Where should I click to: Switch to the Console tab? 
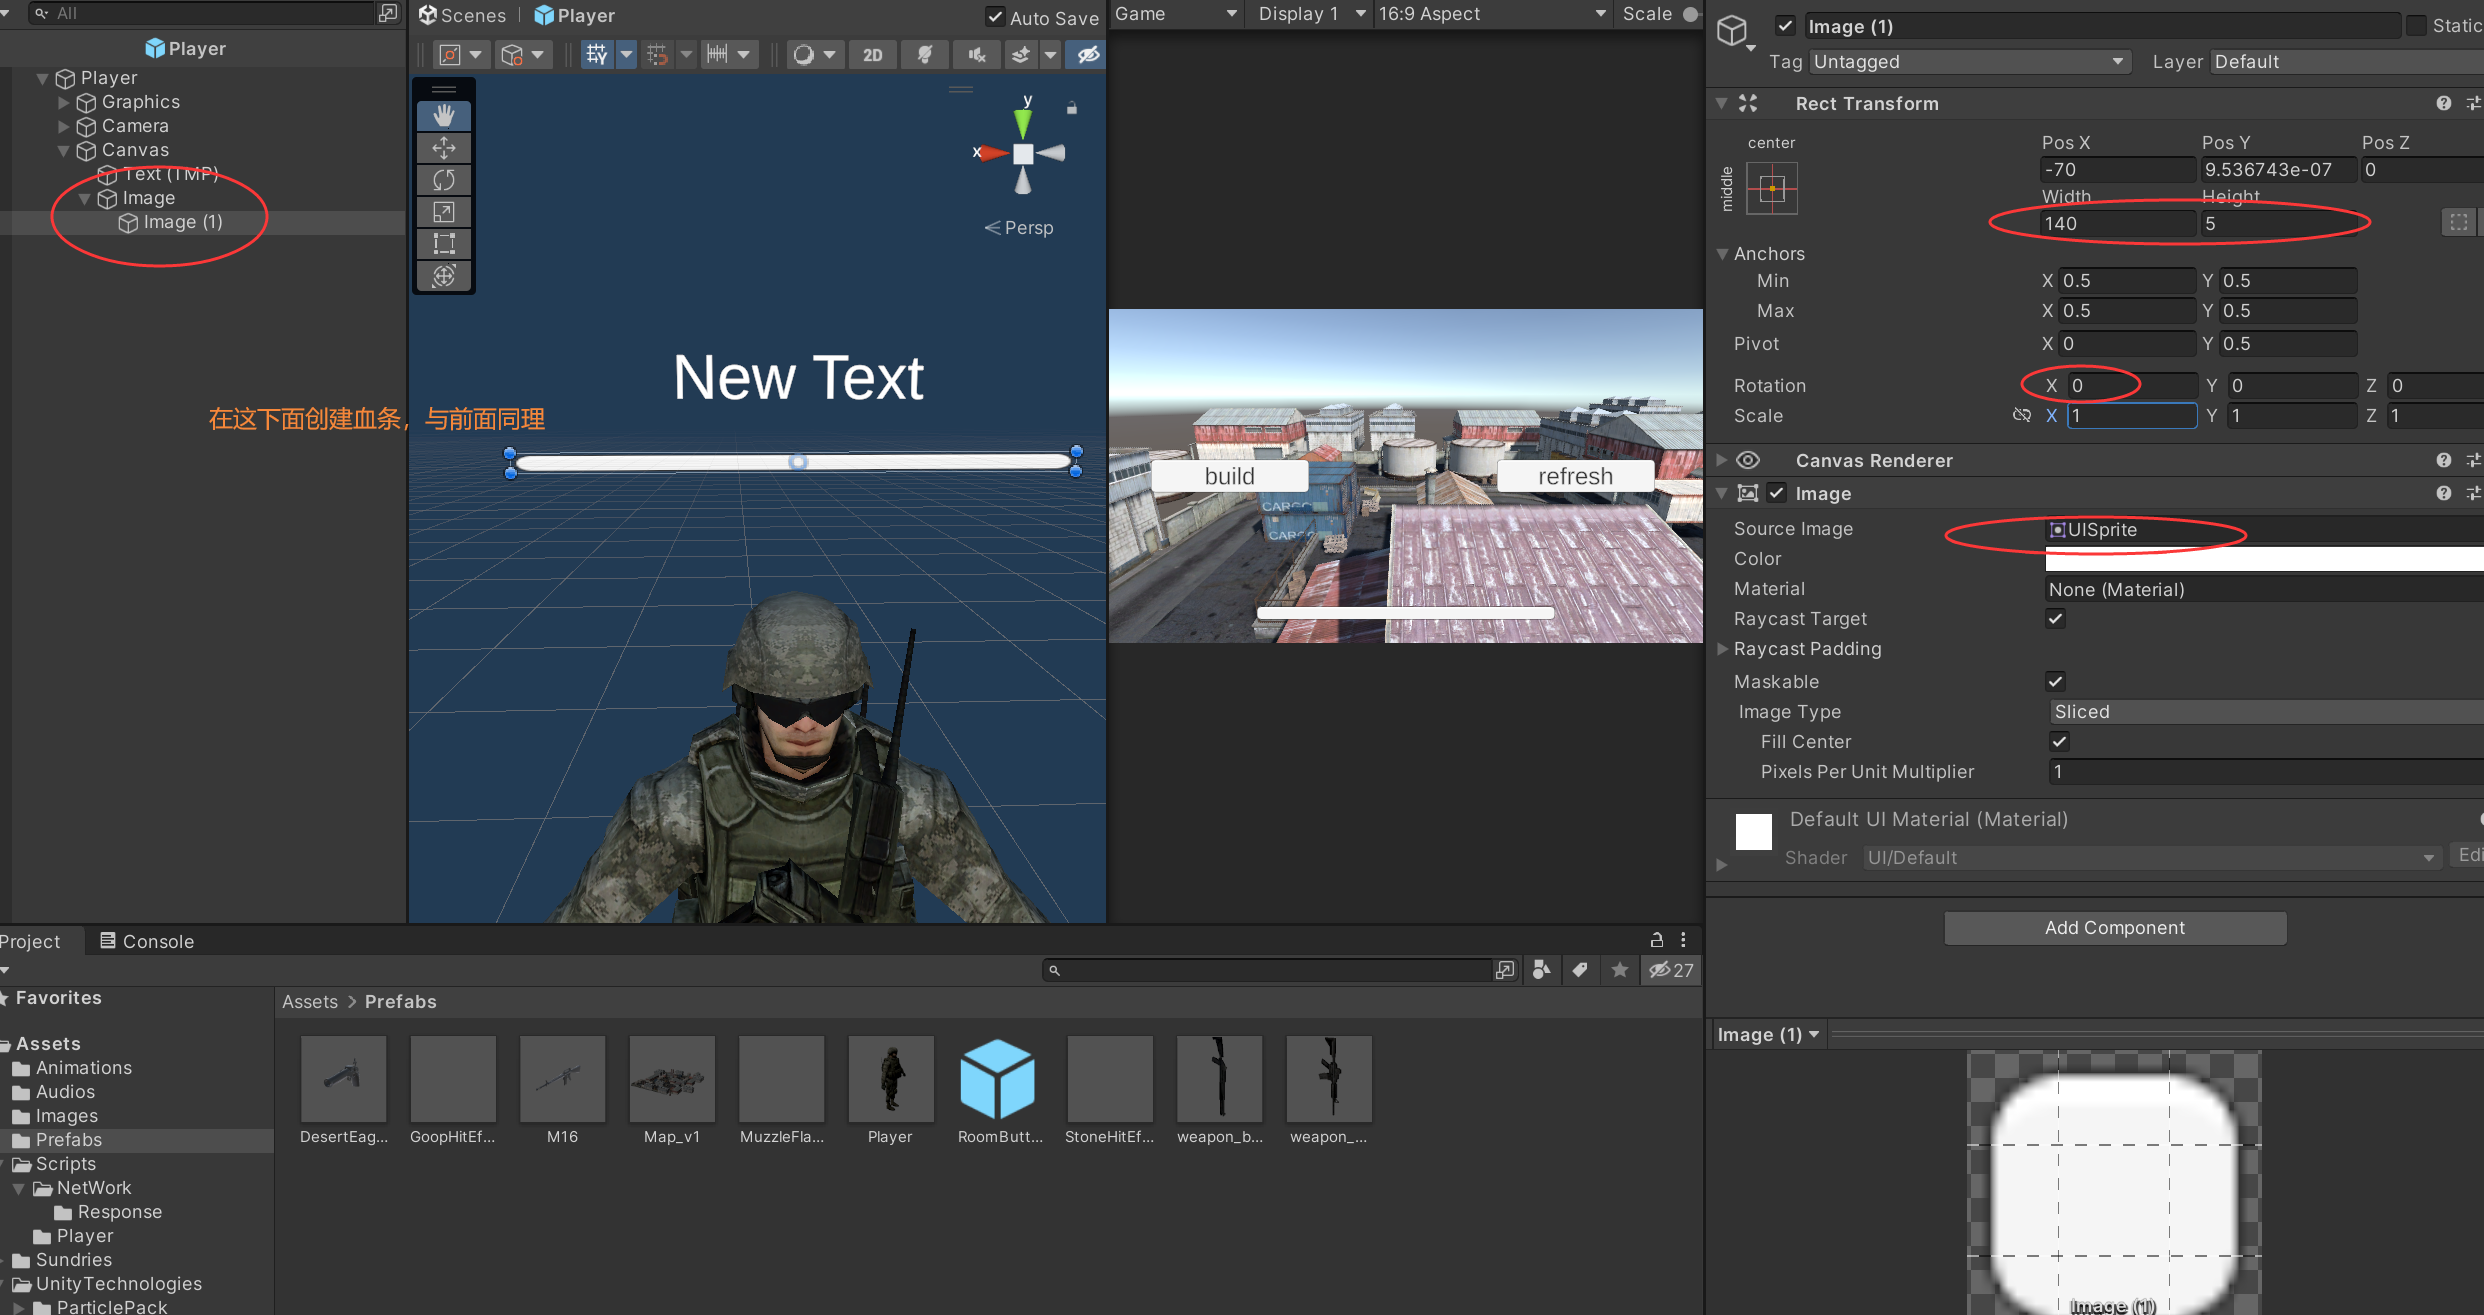pos(147,941)
